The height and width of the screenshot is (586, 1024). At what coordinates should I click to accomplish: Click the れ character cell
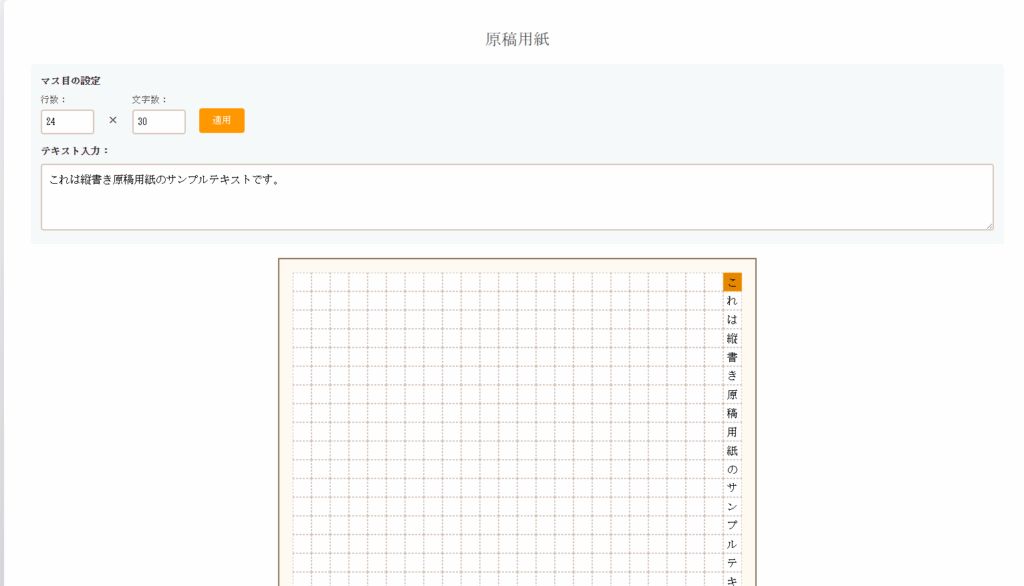[732, 301]
